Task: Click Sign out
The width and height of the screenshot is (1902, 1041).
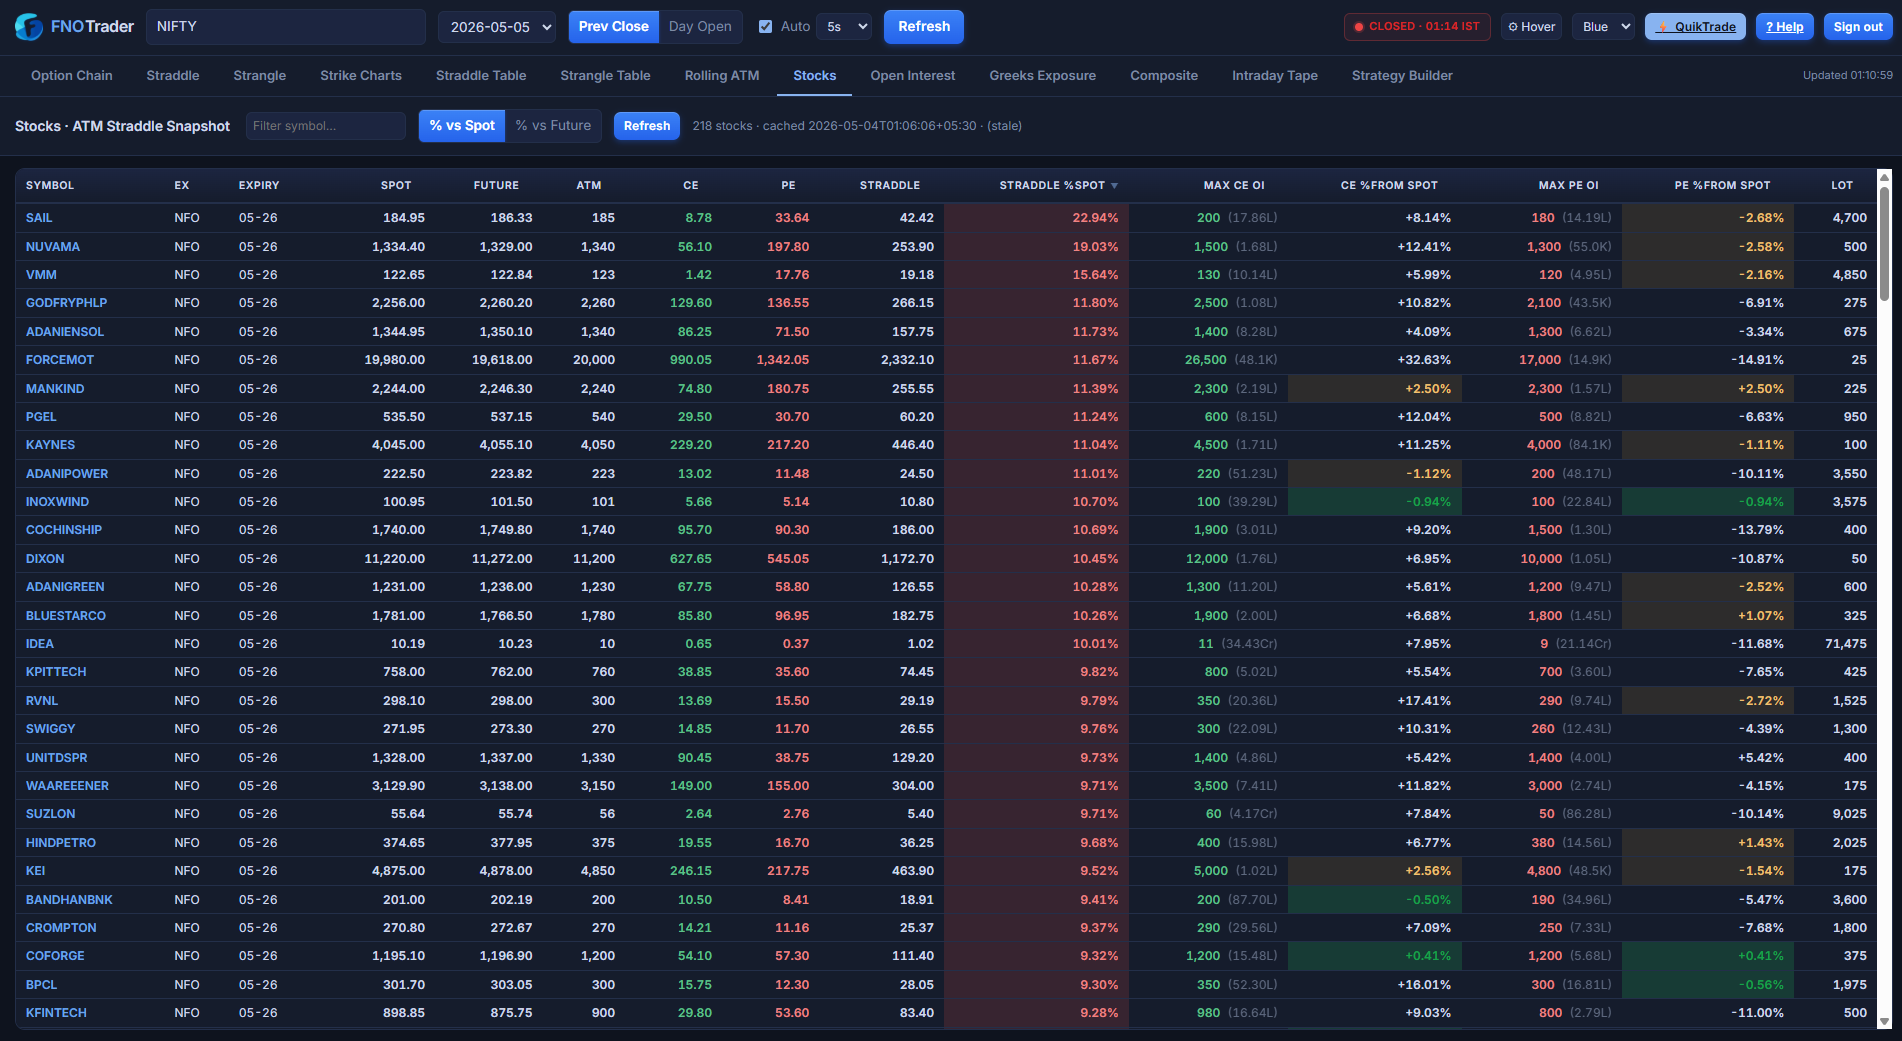Action: point(1858,27)
